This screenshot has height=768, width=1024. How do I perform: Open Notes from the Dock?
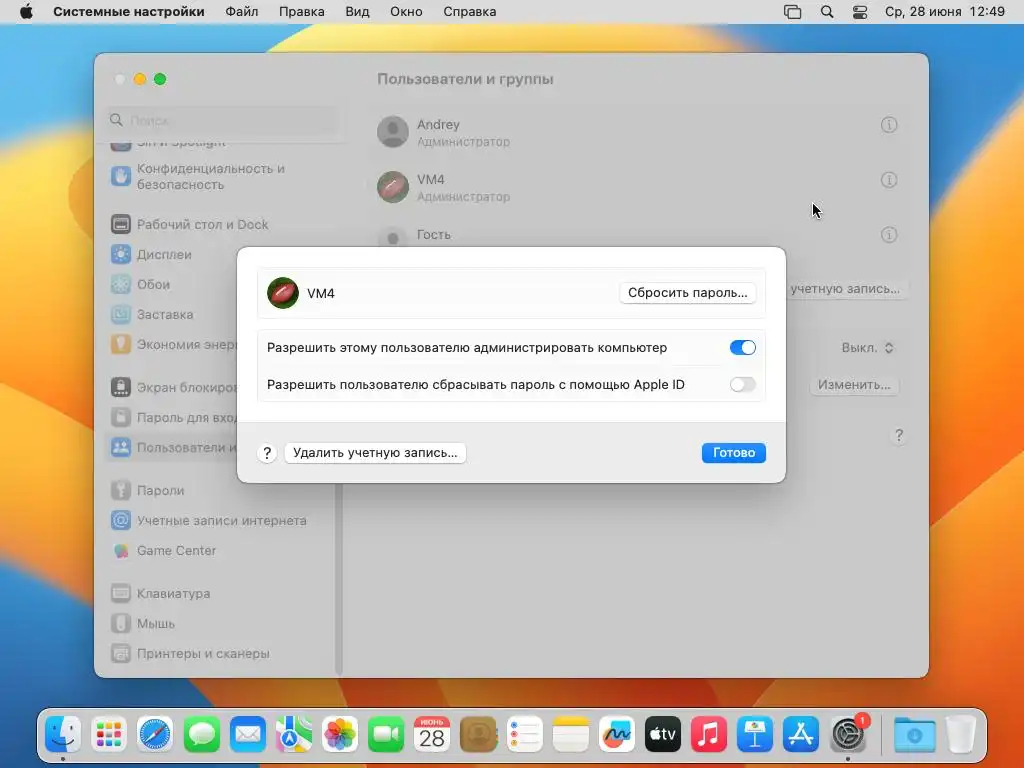(571, 734)
